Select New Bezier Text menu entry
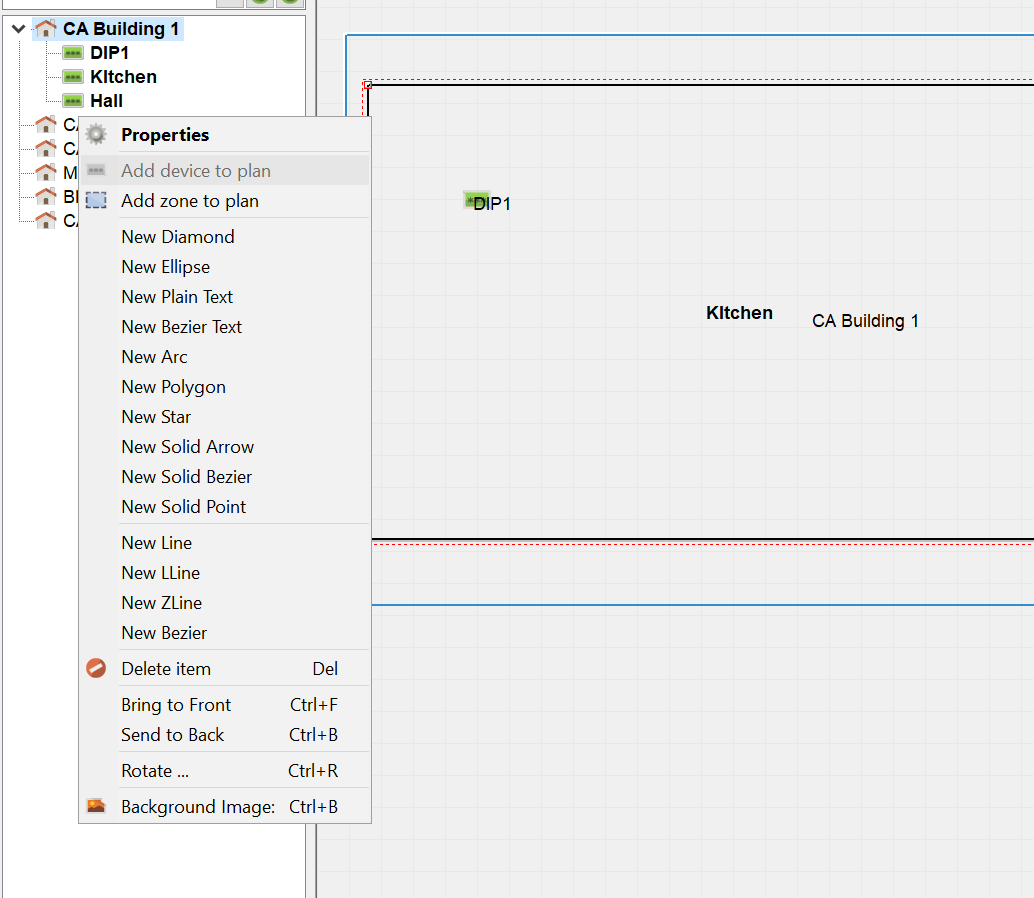The image size is (1034, 898). tap(181, 327)
